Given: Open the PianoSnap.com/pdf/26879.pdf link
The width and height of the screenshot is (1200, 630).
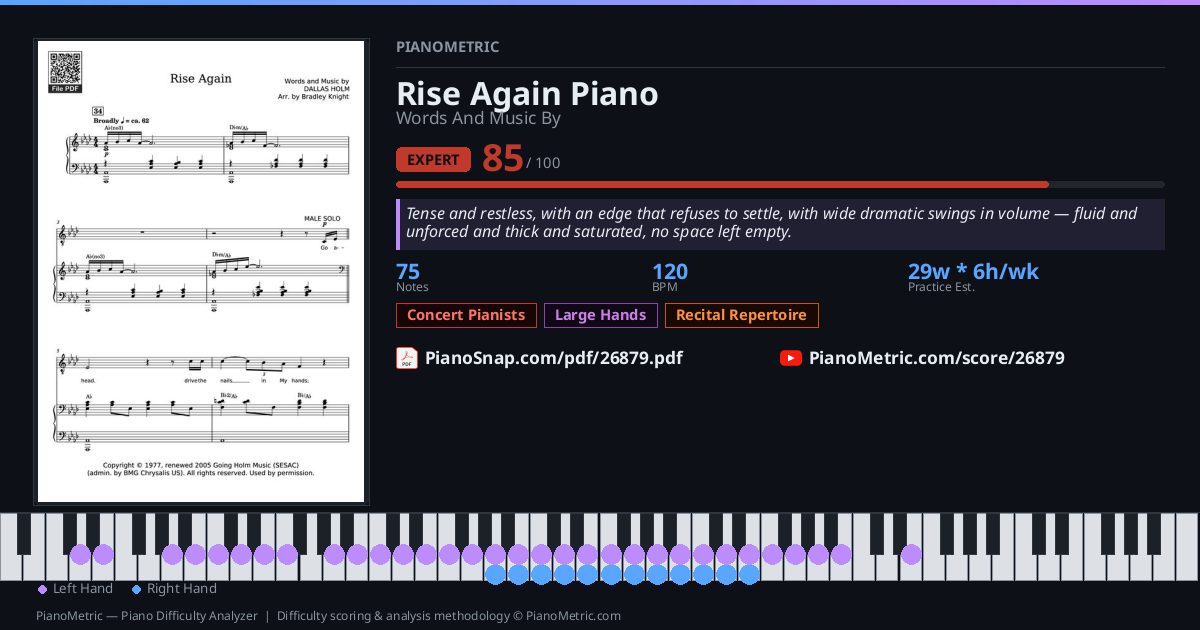Looking at the screenshot, I should point(554,358).
